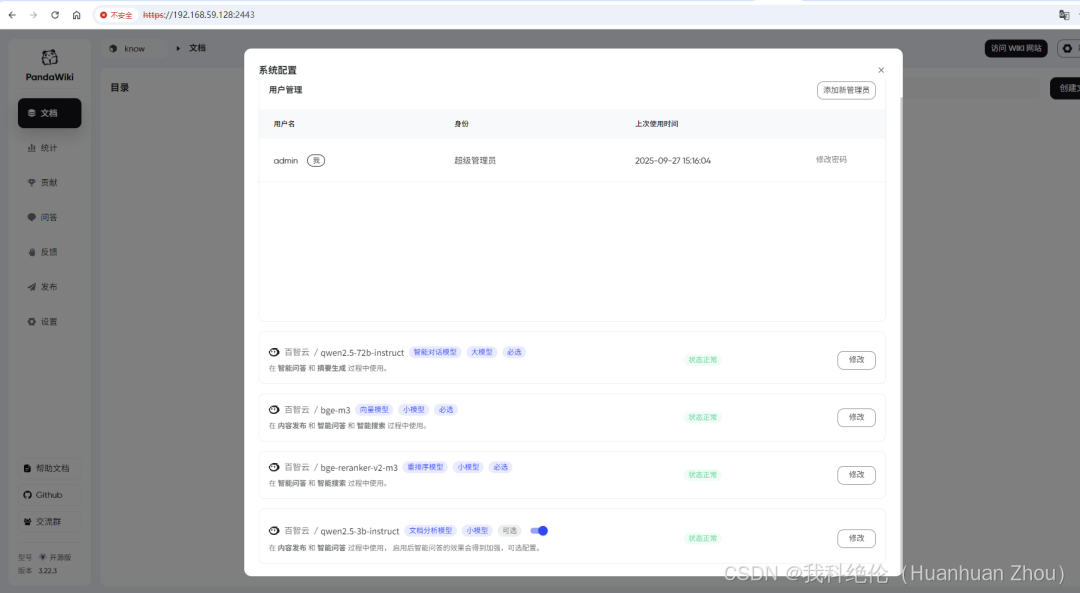This screenshot has height=593, width=1080.
Task: Click the 大模型 tag
Action: click(x=481, y=352)
